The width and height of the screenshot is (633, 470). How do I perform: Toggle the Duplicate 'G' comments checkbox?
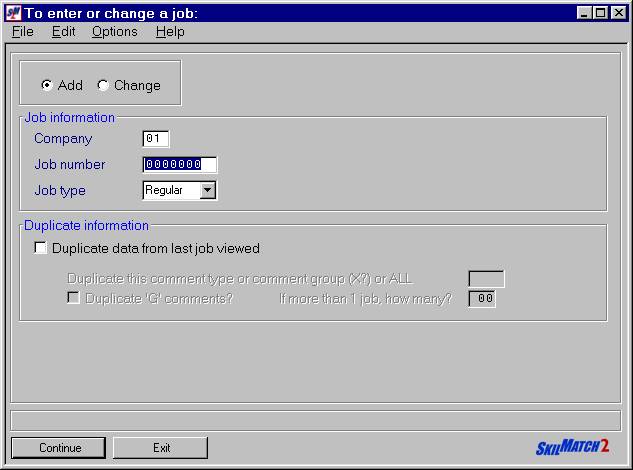tap(73, 298)
